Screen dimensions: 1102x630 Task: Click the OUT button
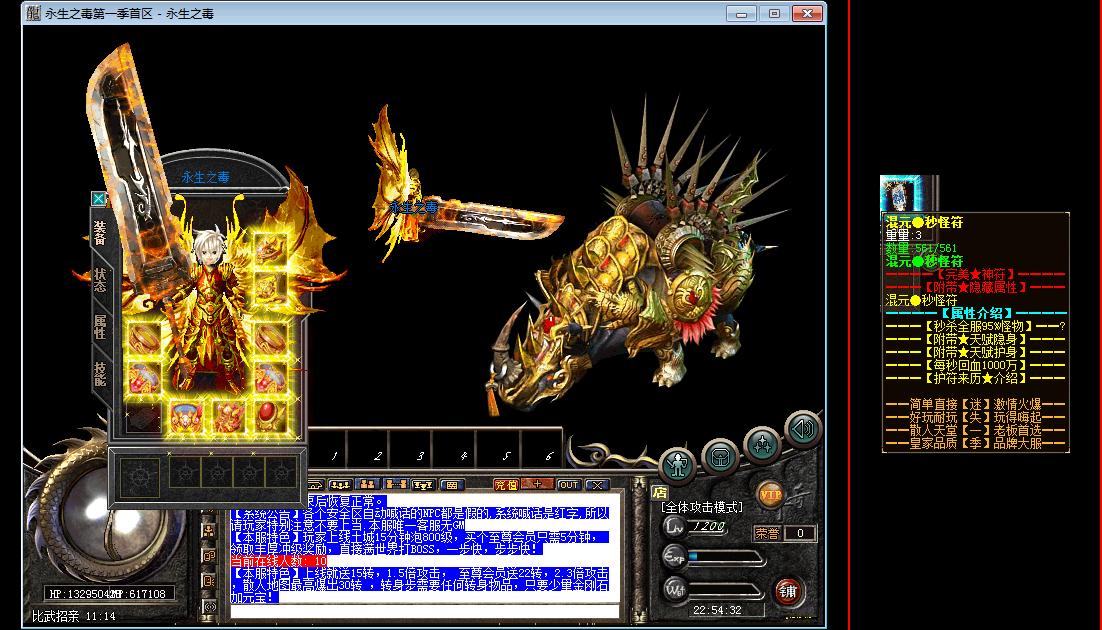point(569,484)
